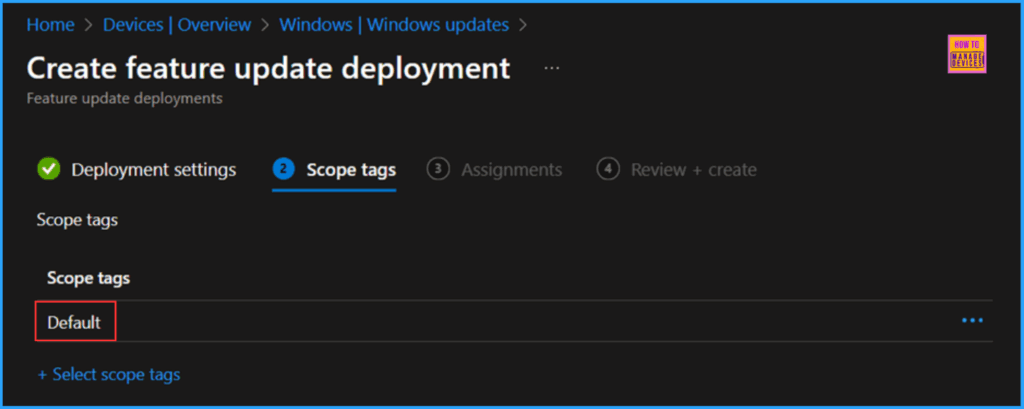Click the green checkmark icon for Deployment settings
The image size is (1024, 409).
(x=48, y=169)
